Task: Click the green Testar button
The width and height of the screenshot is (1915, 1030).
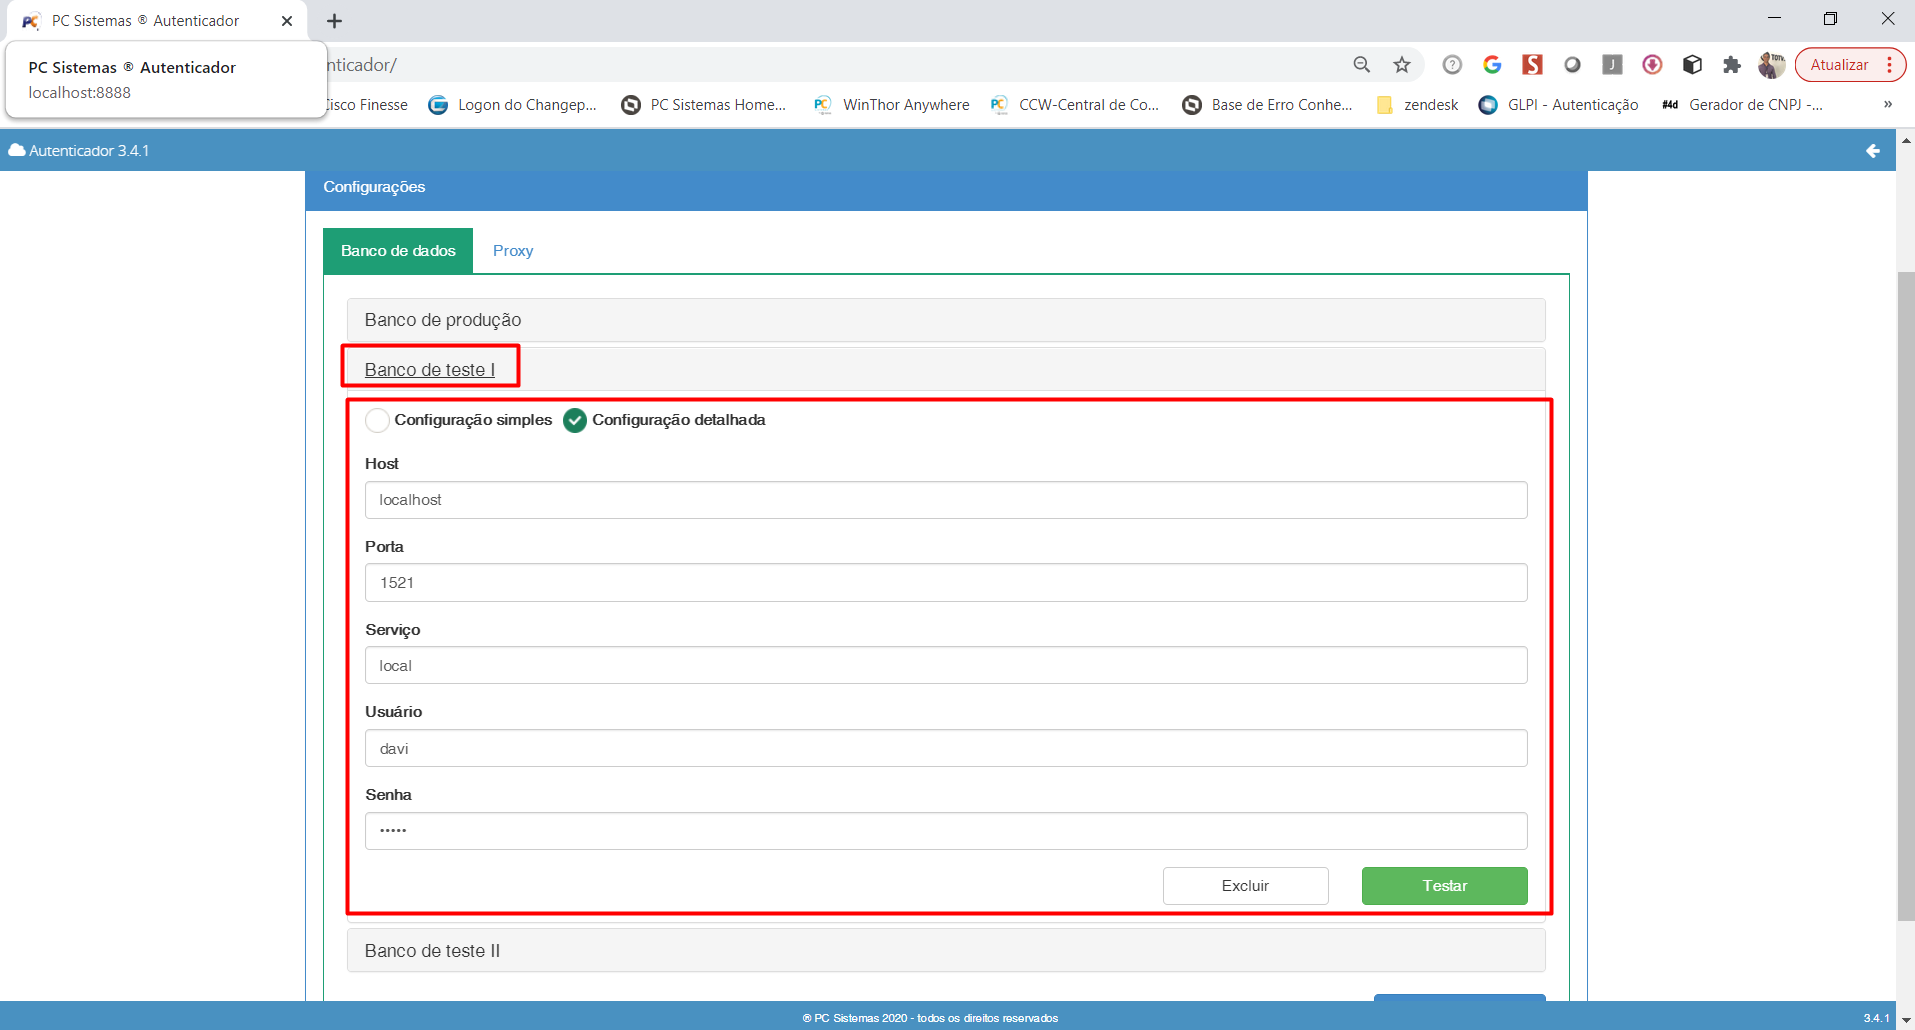Action: click(x=1444, y=886)
